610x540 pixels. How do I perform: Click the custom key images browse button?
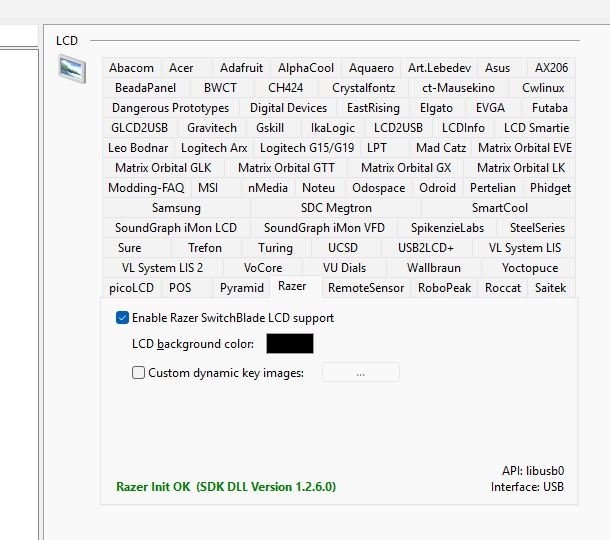pyautogui.click(x=361, y=373)
